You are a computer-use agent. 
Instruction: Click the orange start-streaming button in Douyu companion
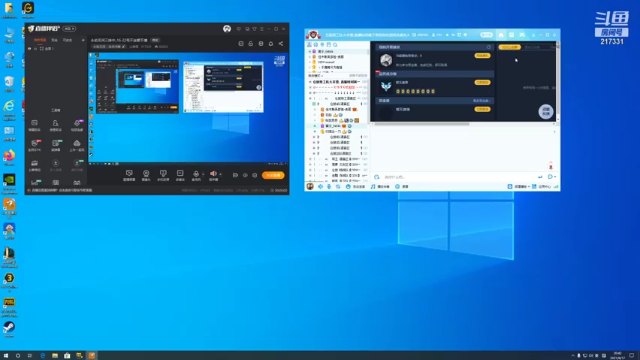273,175
